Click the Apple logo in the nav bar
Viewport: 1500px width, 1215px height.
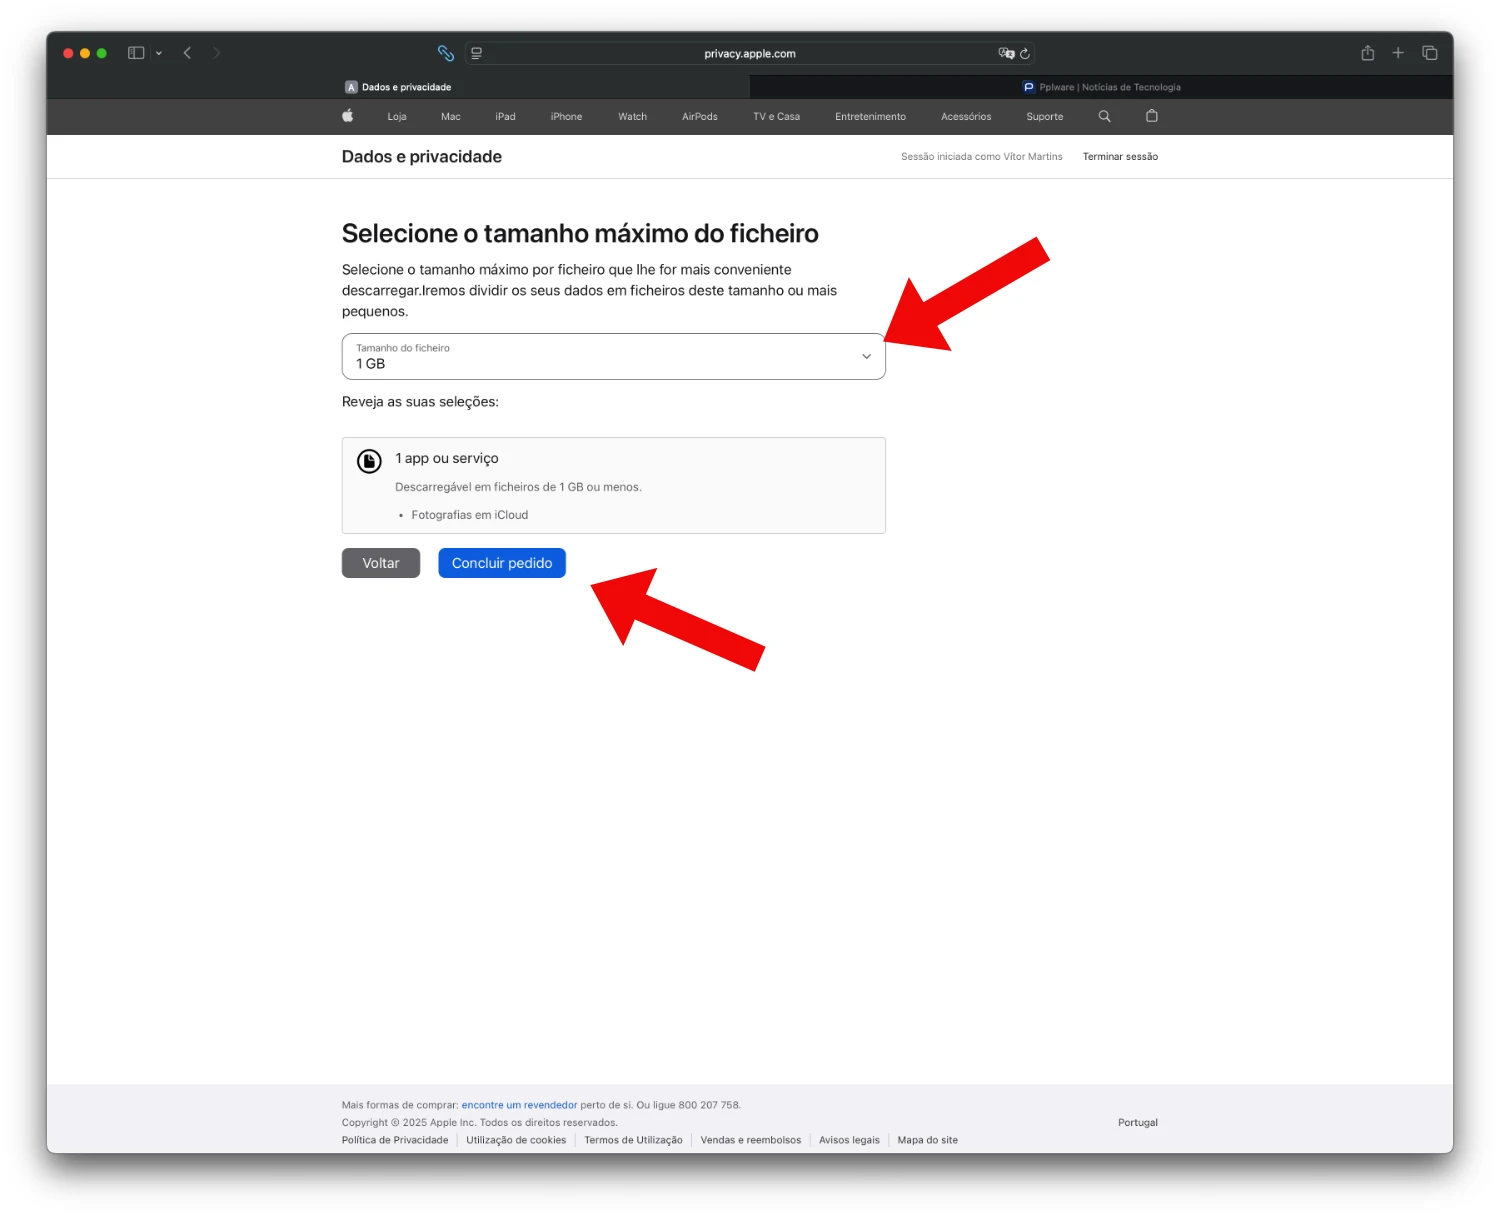click(348, 116)
